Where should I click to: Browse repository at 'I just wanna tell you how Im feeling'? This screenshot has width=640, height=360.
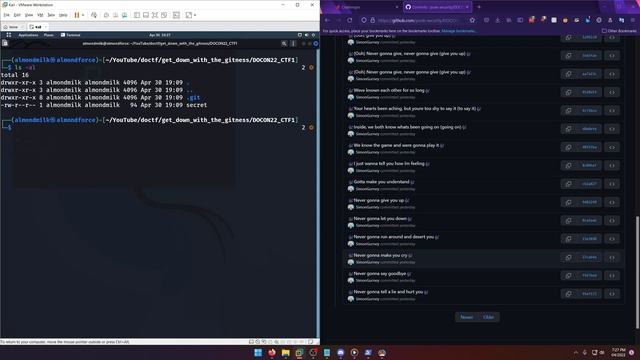tap(612, 165)
